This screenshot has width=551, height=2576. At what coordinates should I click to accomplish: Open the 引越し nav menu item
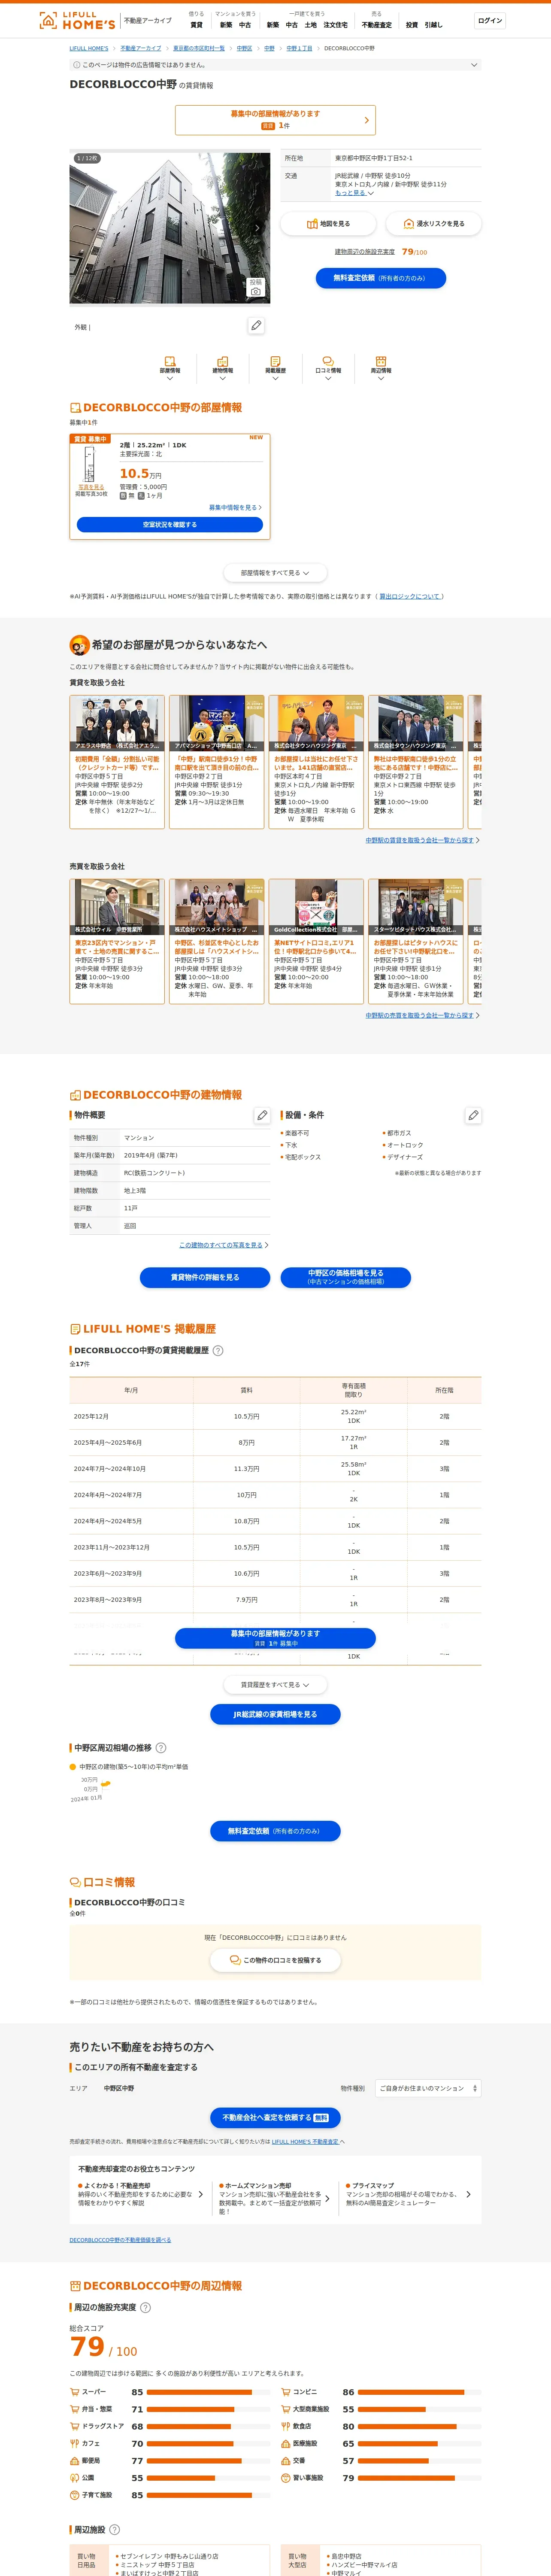coord(433,25)
